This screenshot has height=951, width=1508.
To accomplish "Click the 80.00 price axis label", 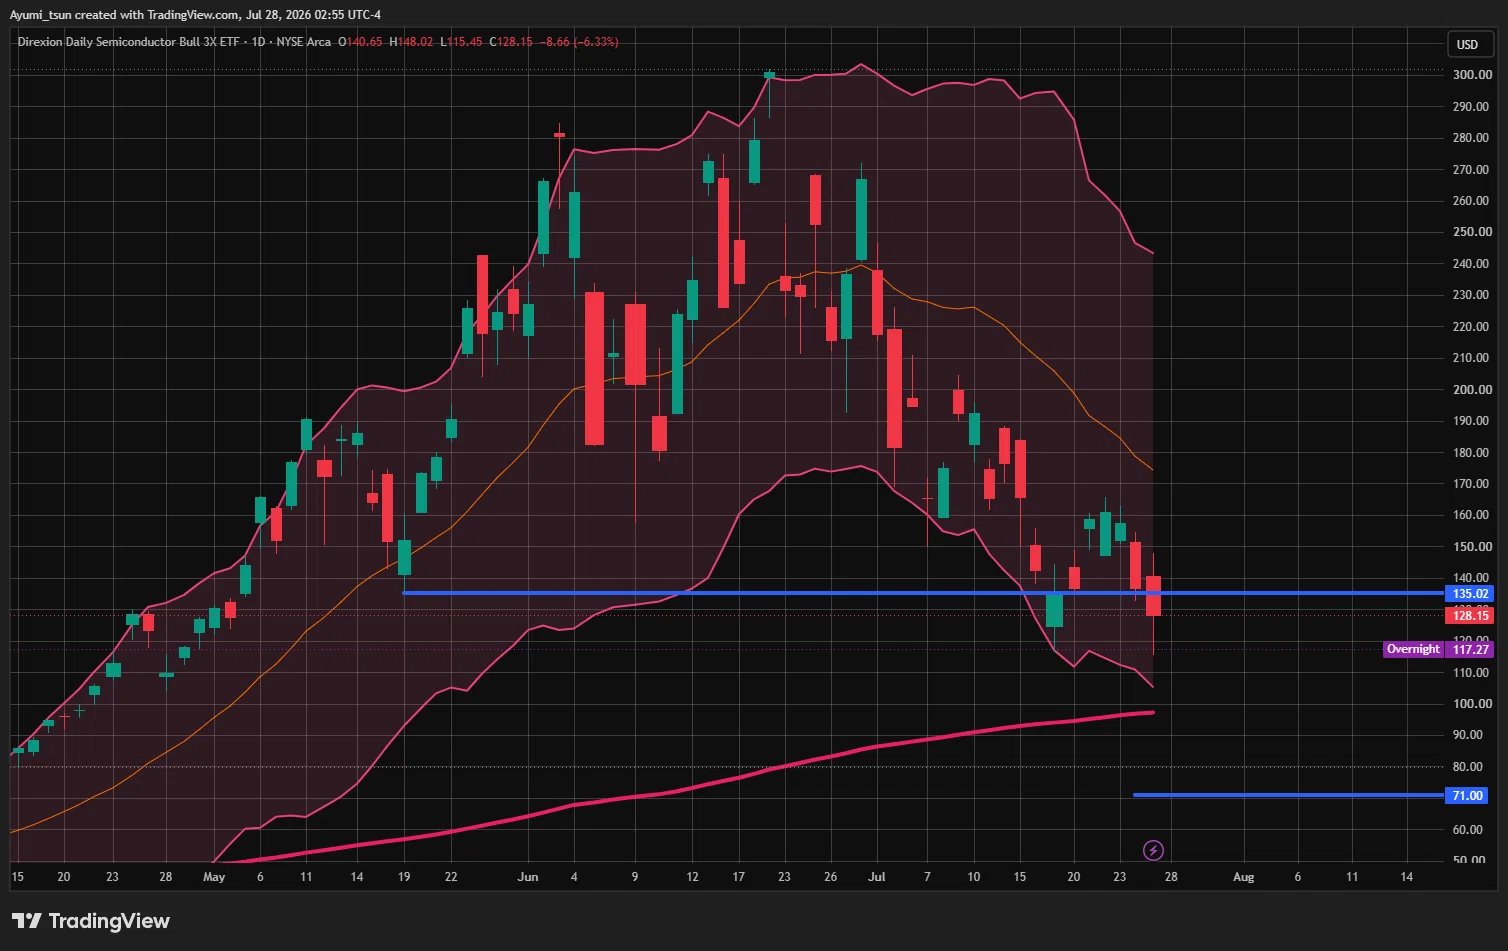I will pos(1468,767).
